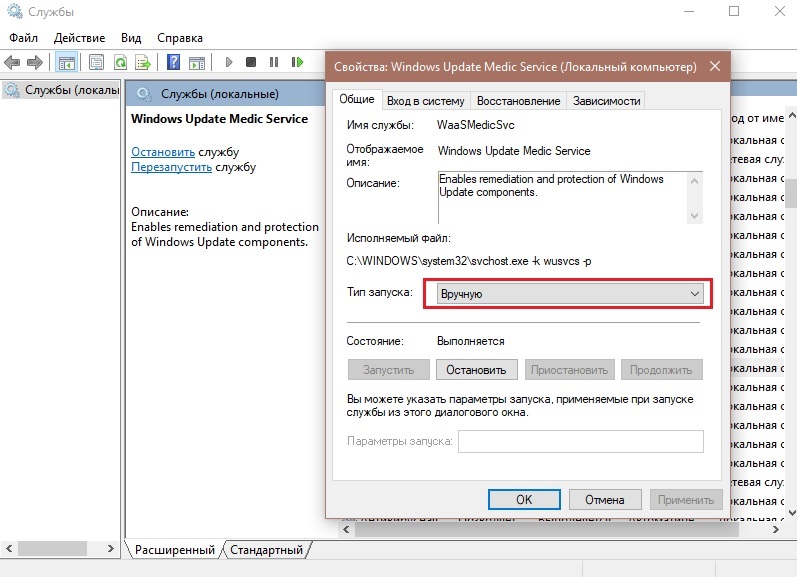The image size is (797, 577).
Task: Click the Forward arrow in the toolbar
Action: [36, 62]
